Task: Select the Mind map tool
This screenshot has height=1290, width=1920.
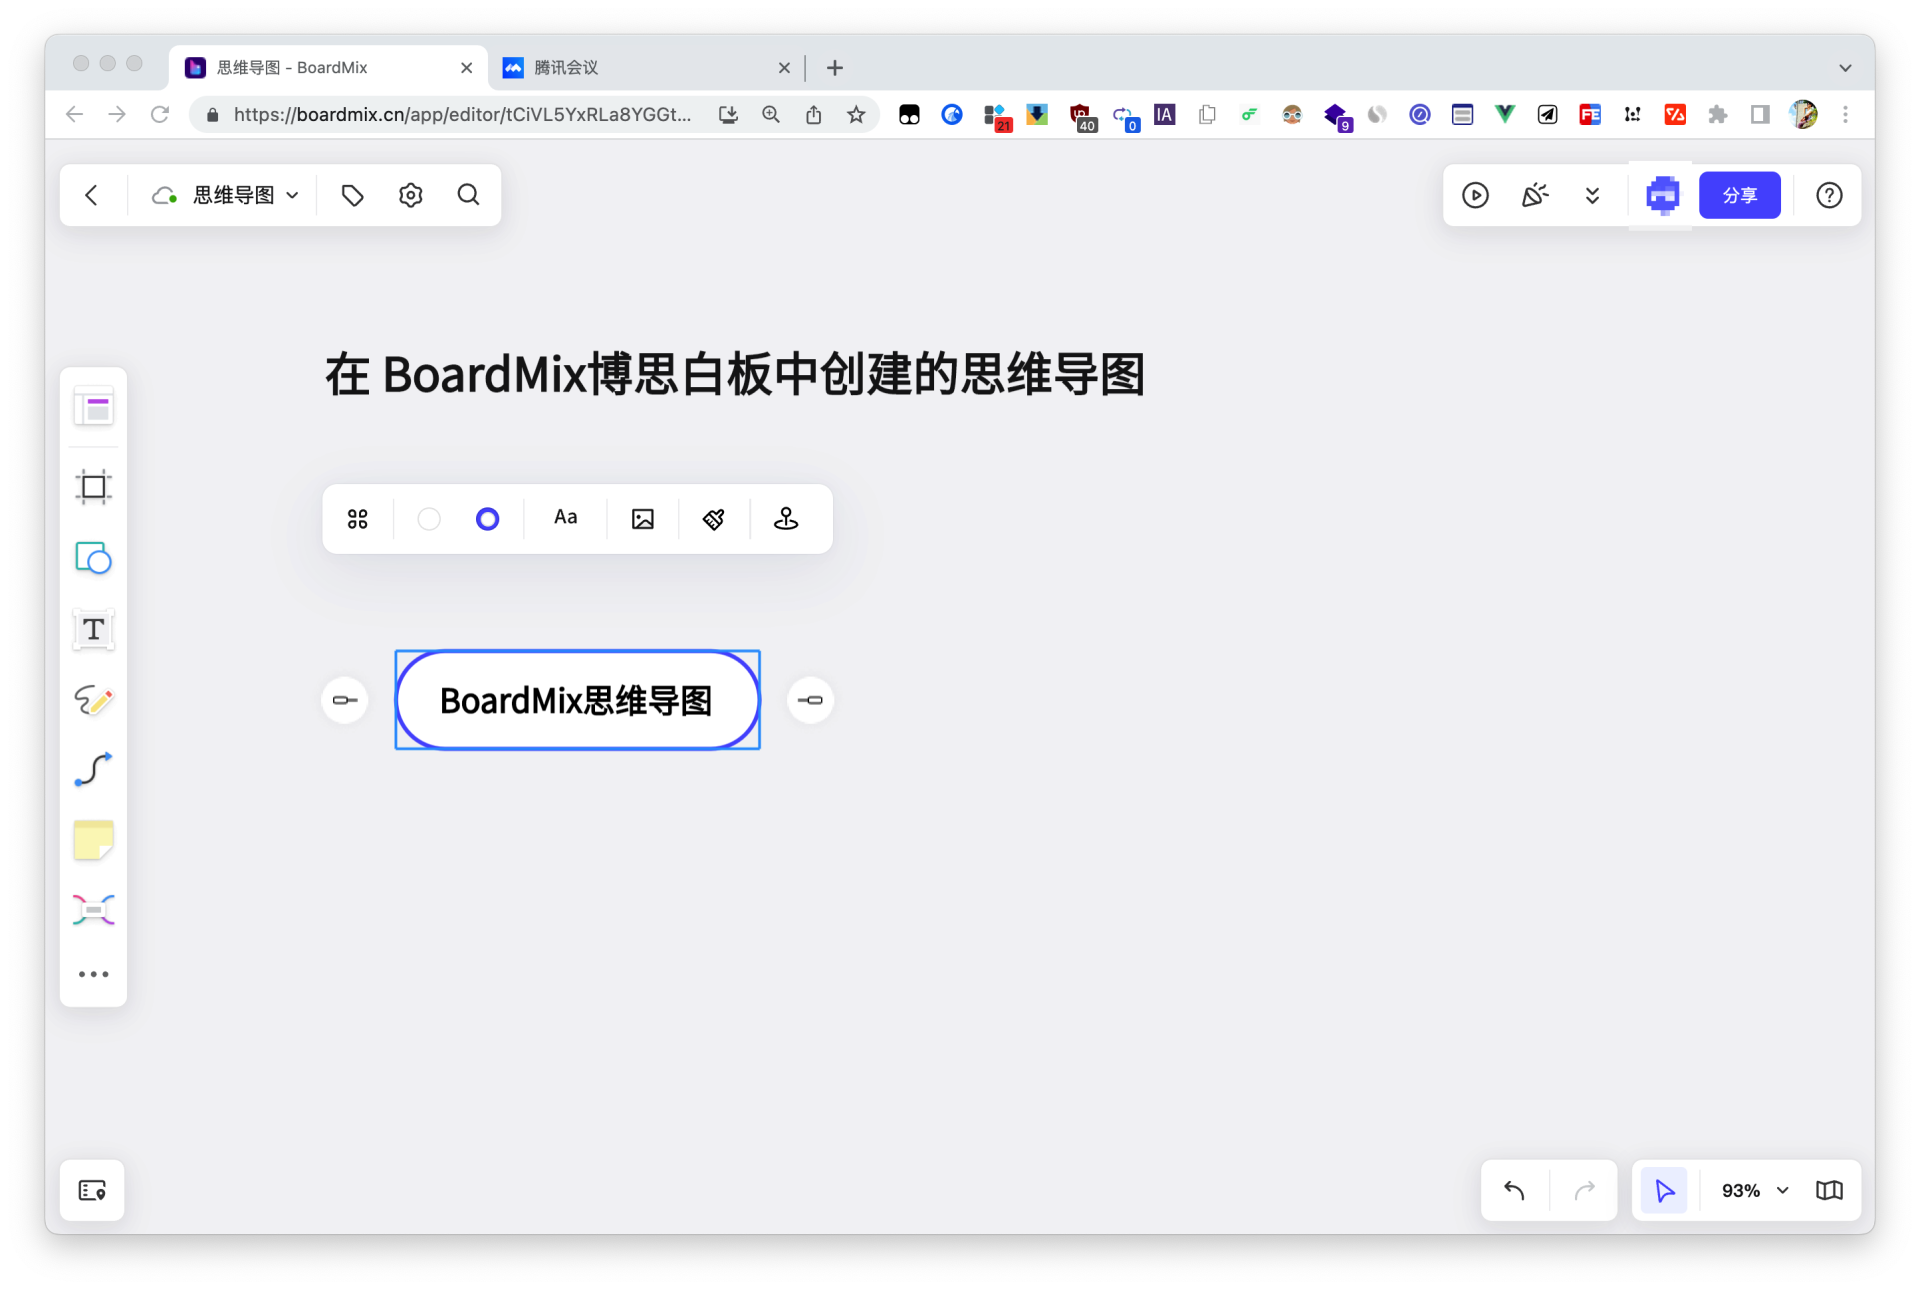Action: tap(94, 910)
